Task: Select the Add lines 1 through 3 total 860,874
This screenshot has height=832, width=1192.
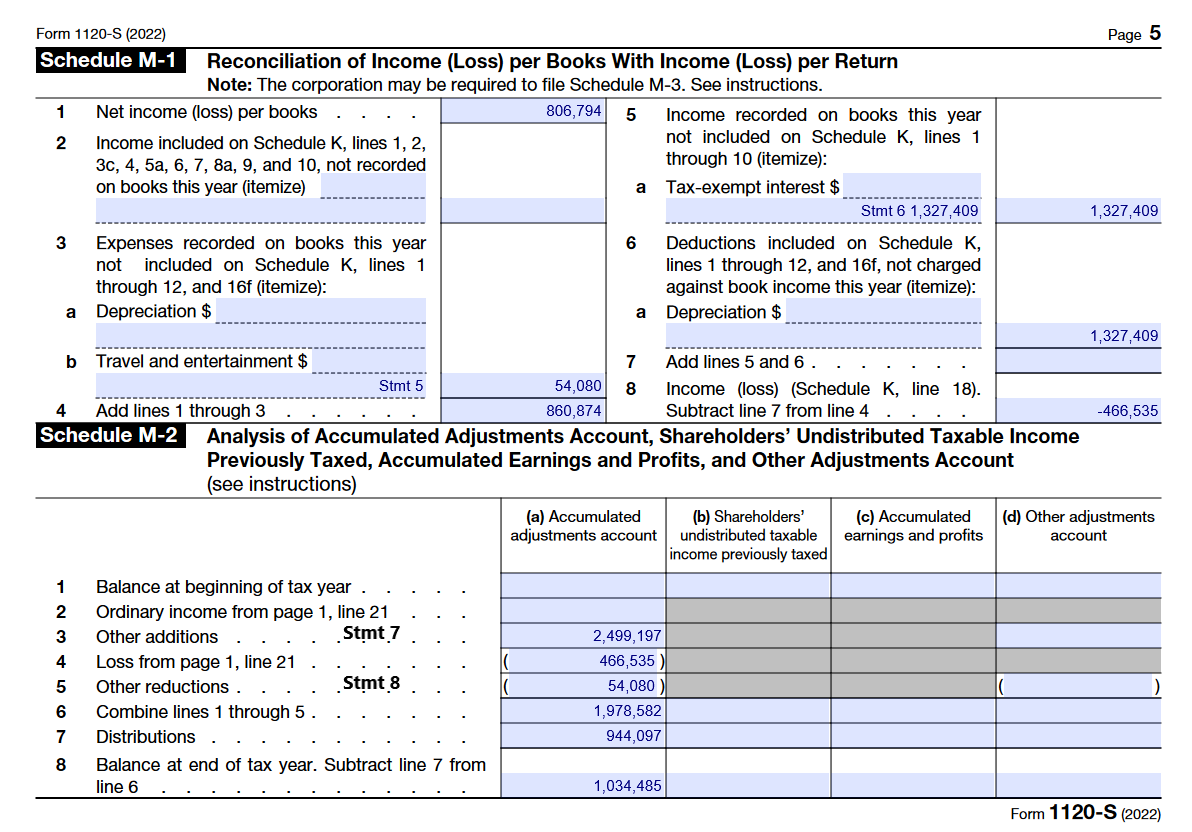Action: point(523,411)
